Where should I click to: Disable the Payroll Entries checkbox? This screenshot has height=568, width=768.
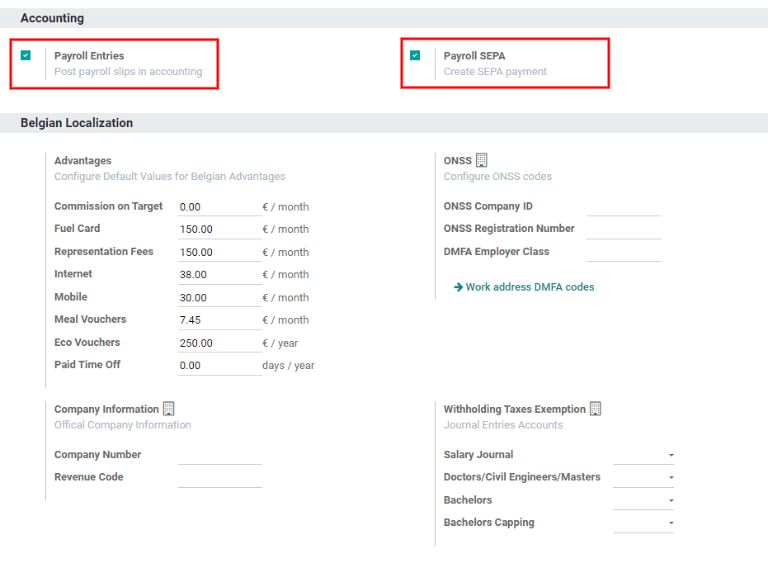tap(26, 56)
